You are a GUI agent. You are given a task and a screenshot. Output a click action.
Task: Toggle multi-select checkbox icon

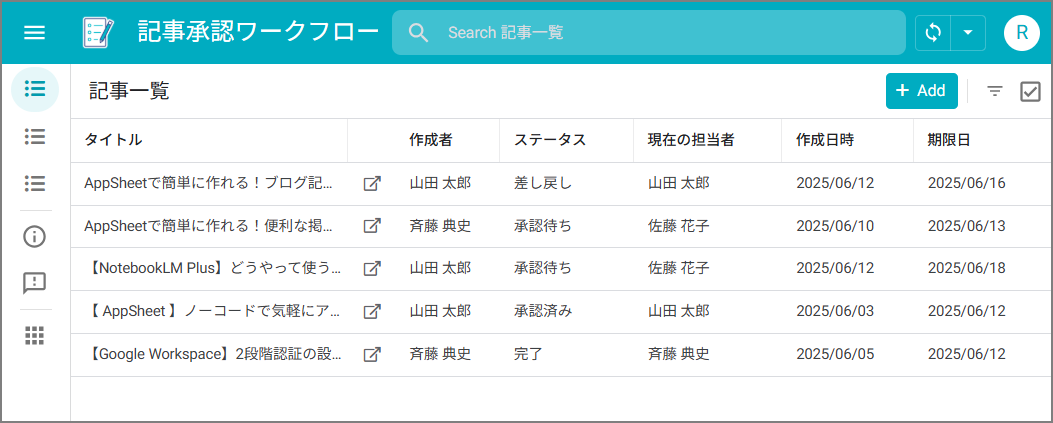point(1029,91)
